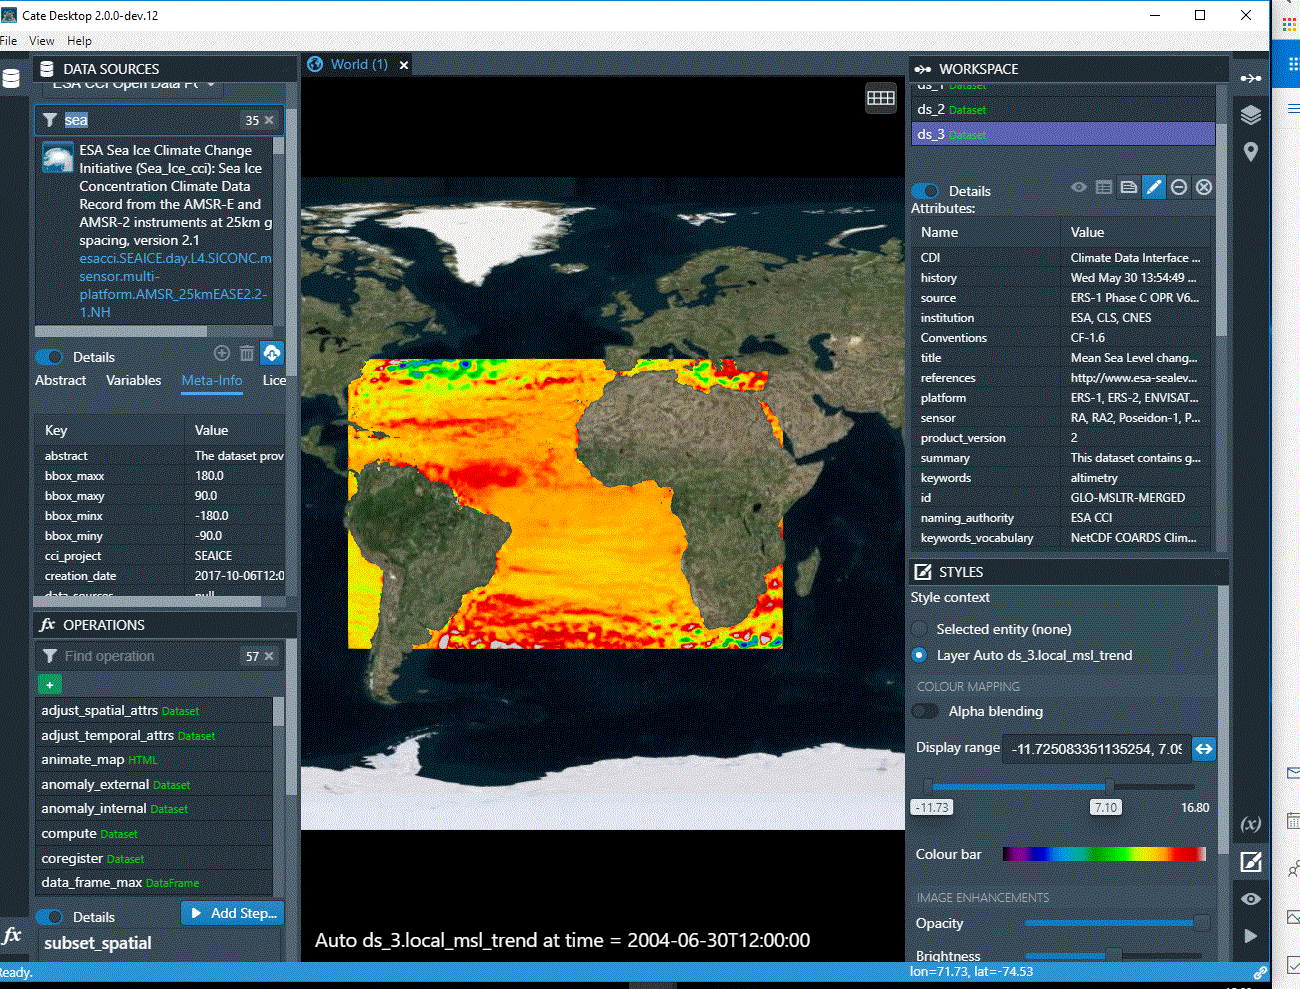Viewport: 1300px width, 989px height.
Task: Open the expression (x) icon in right sidebar
Action: (1251, 824)
